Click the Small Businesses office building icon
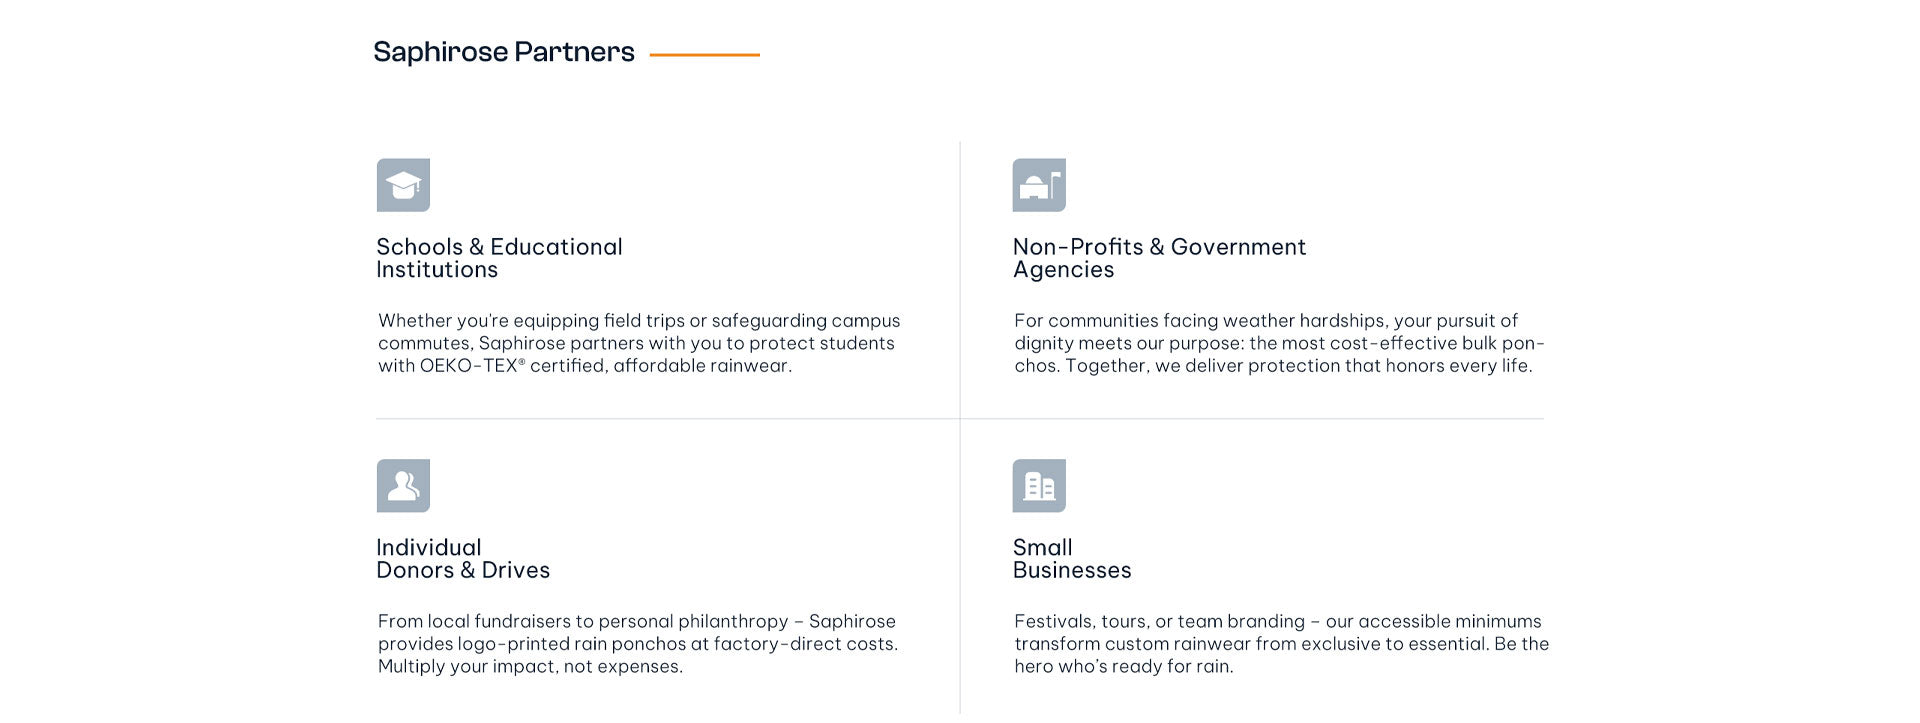 click(x=1039, y=486)
